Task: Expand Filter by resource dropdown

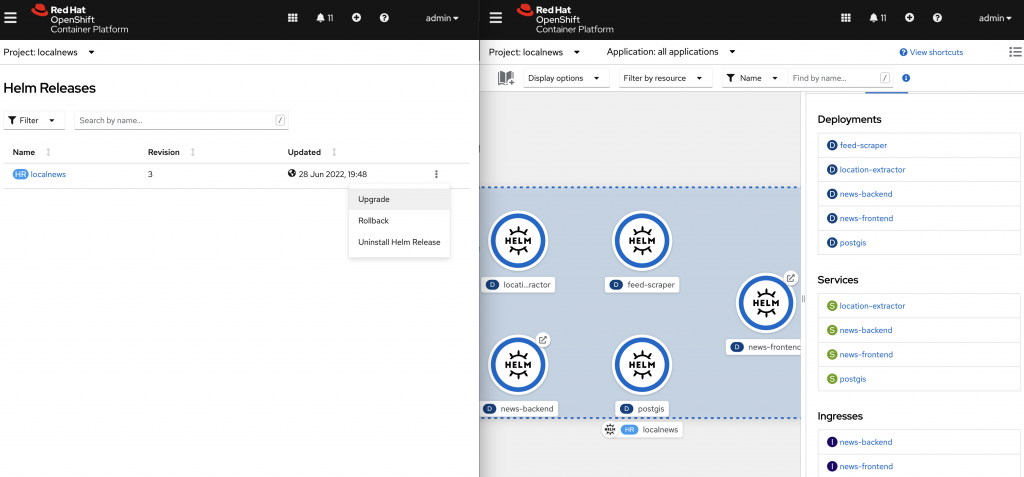Action: pos(665,78)
